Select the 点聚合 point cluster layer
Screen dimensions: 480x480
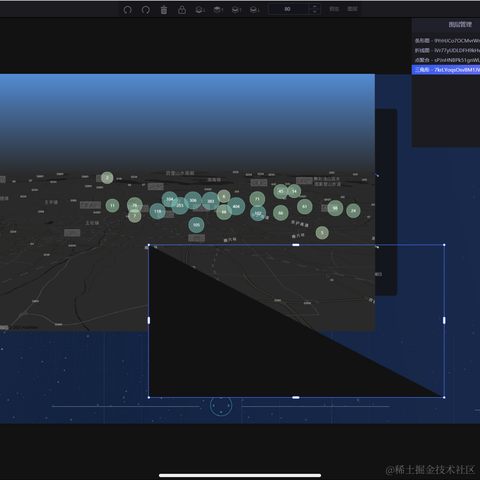pos(446,60)
